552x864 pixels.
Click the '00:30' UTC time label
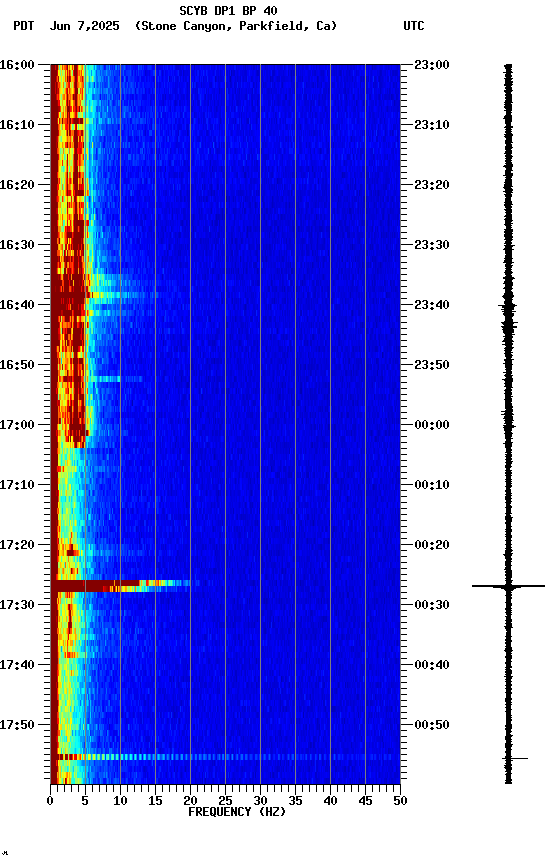click(x=432, y=606)
